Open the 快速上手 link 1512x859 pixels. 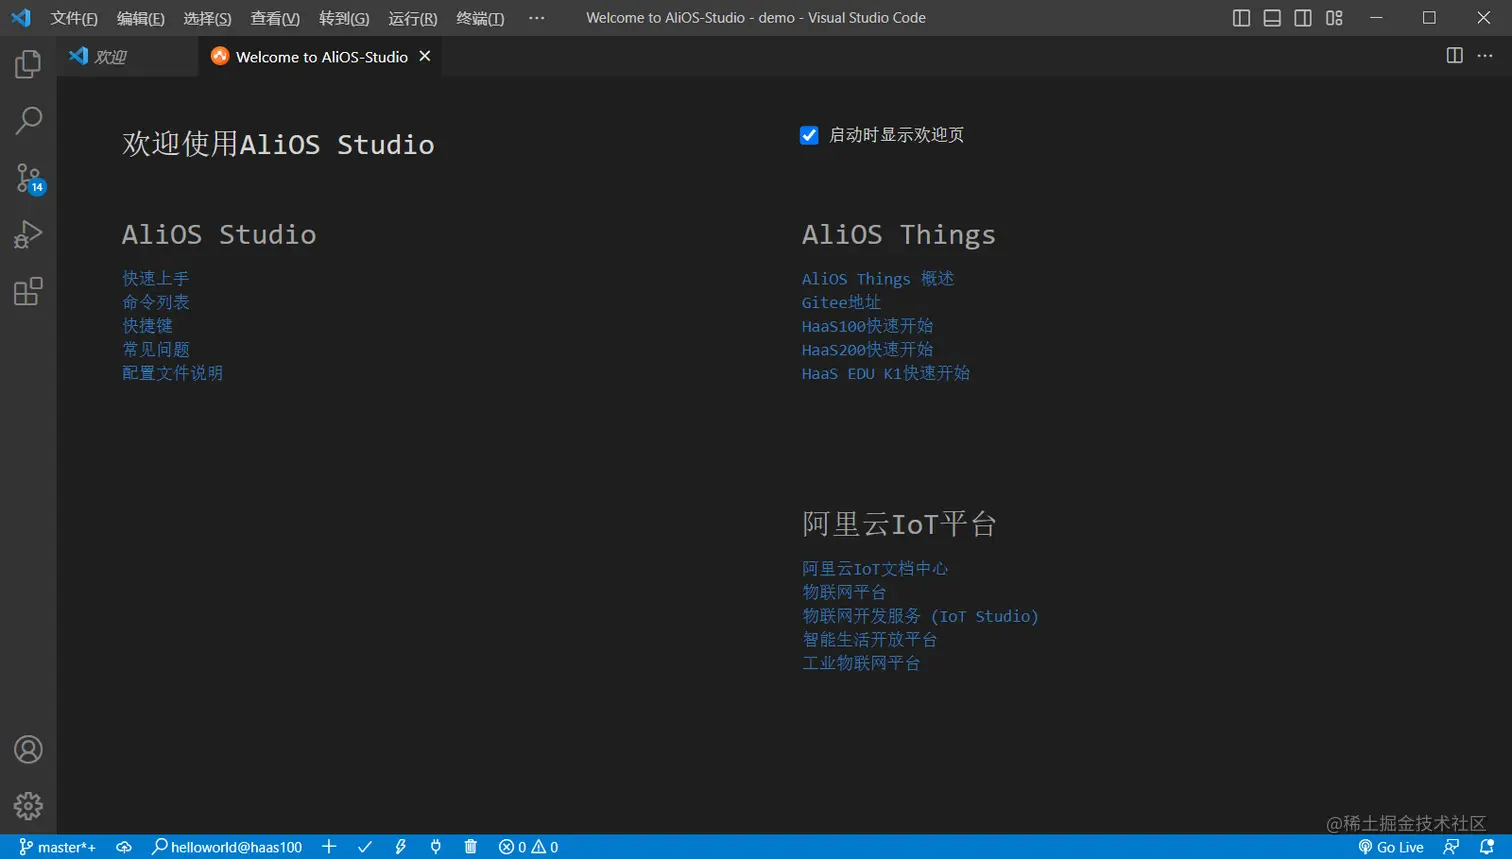[x=155, y=278]
